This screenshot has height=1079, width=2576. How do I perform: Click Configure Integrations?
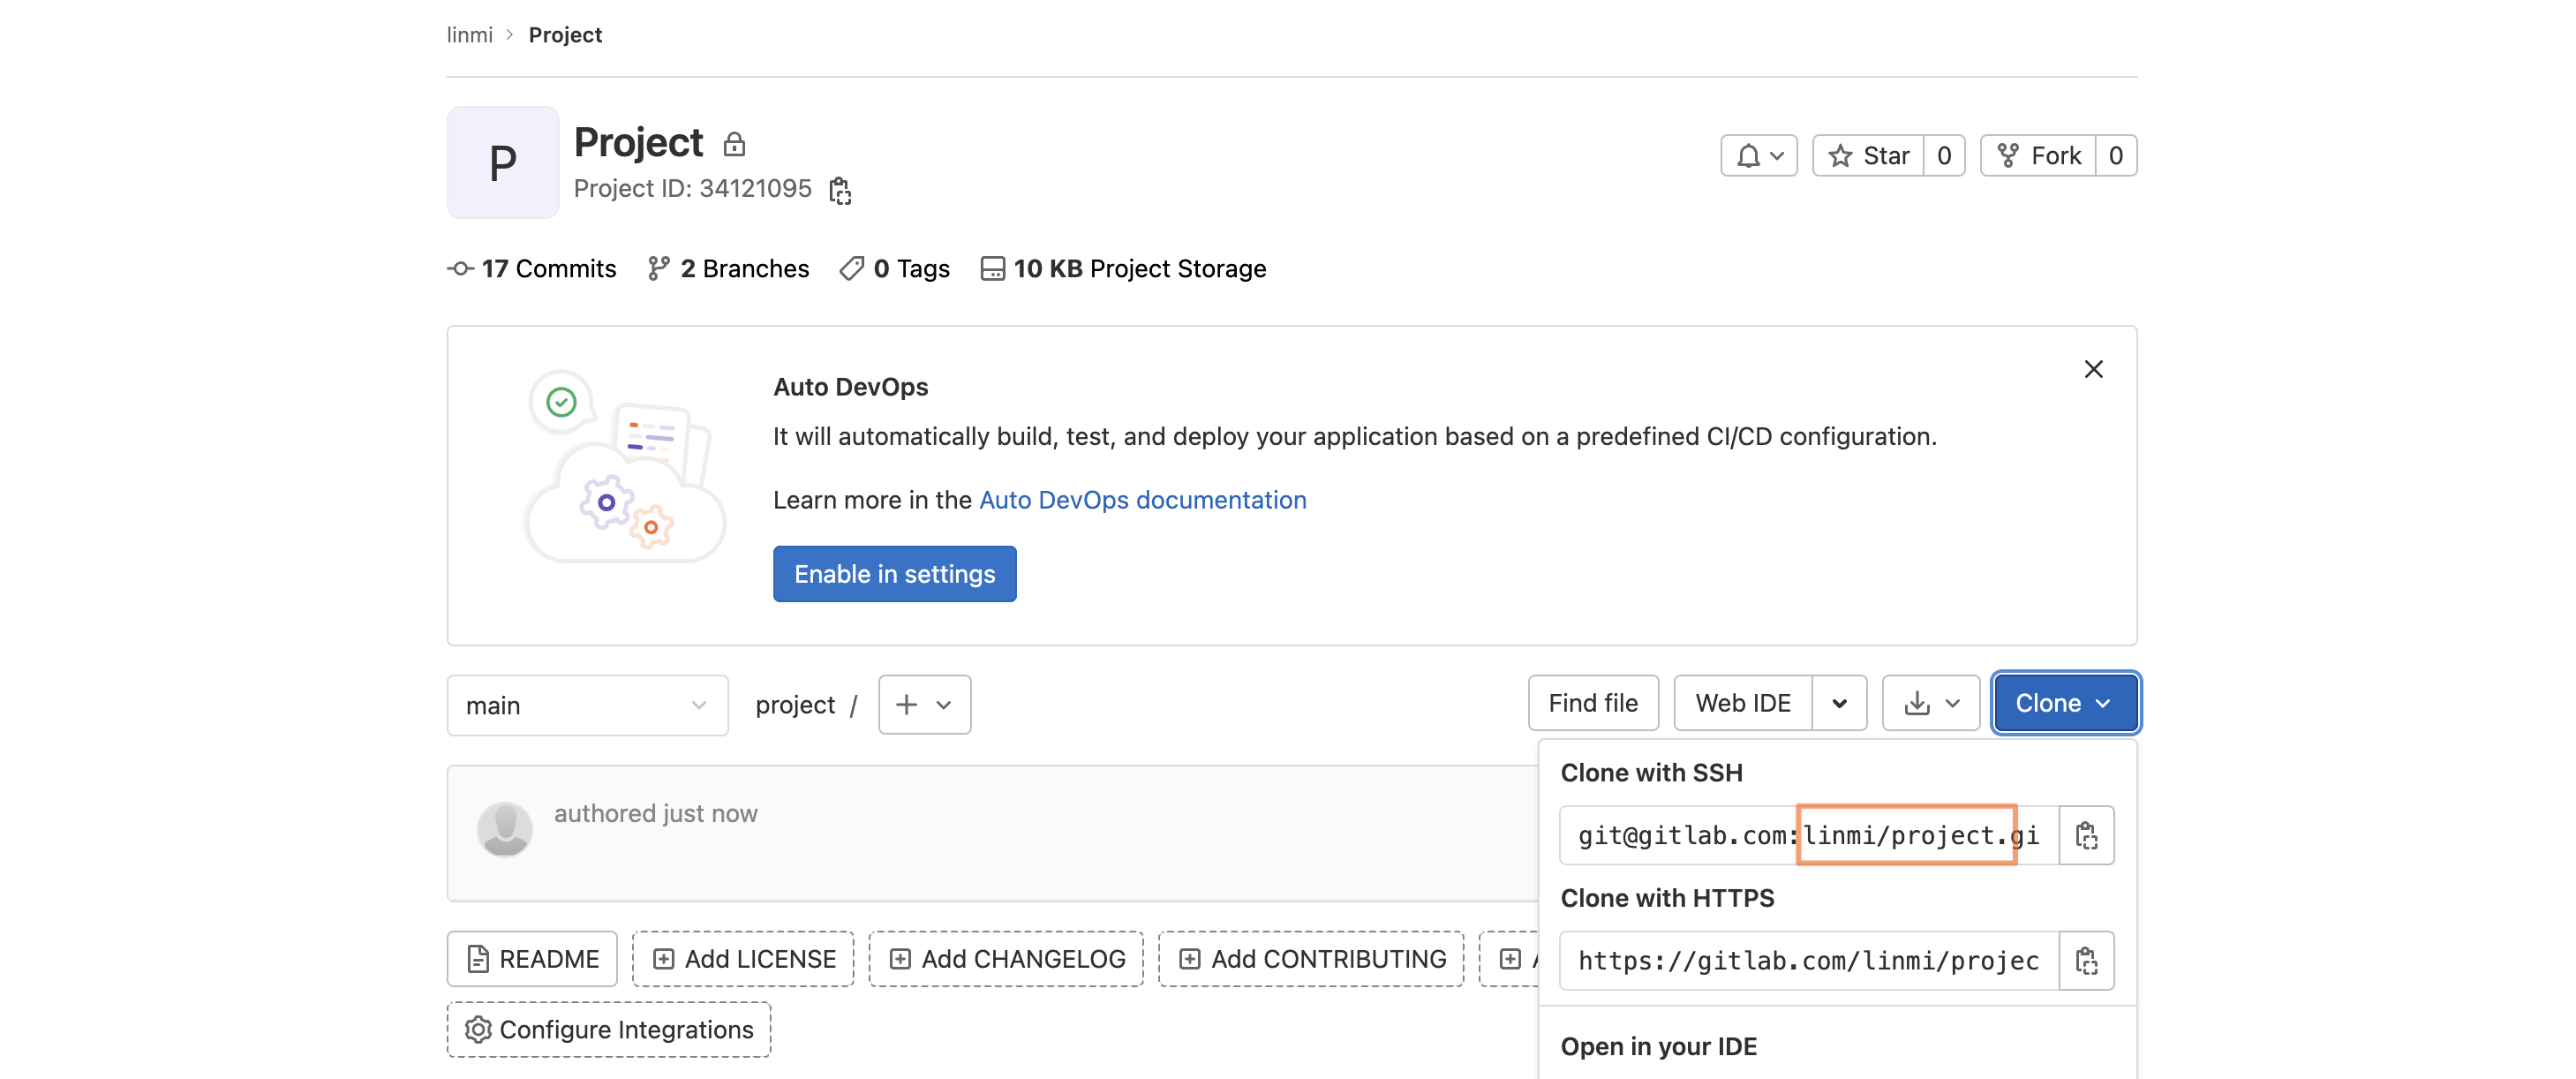click(x=609, y=1030)
